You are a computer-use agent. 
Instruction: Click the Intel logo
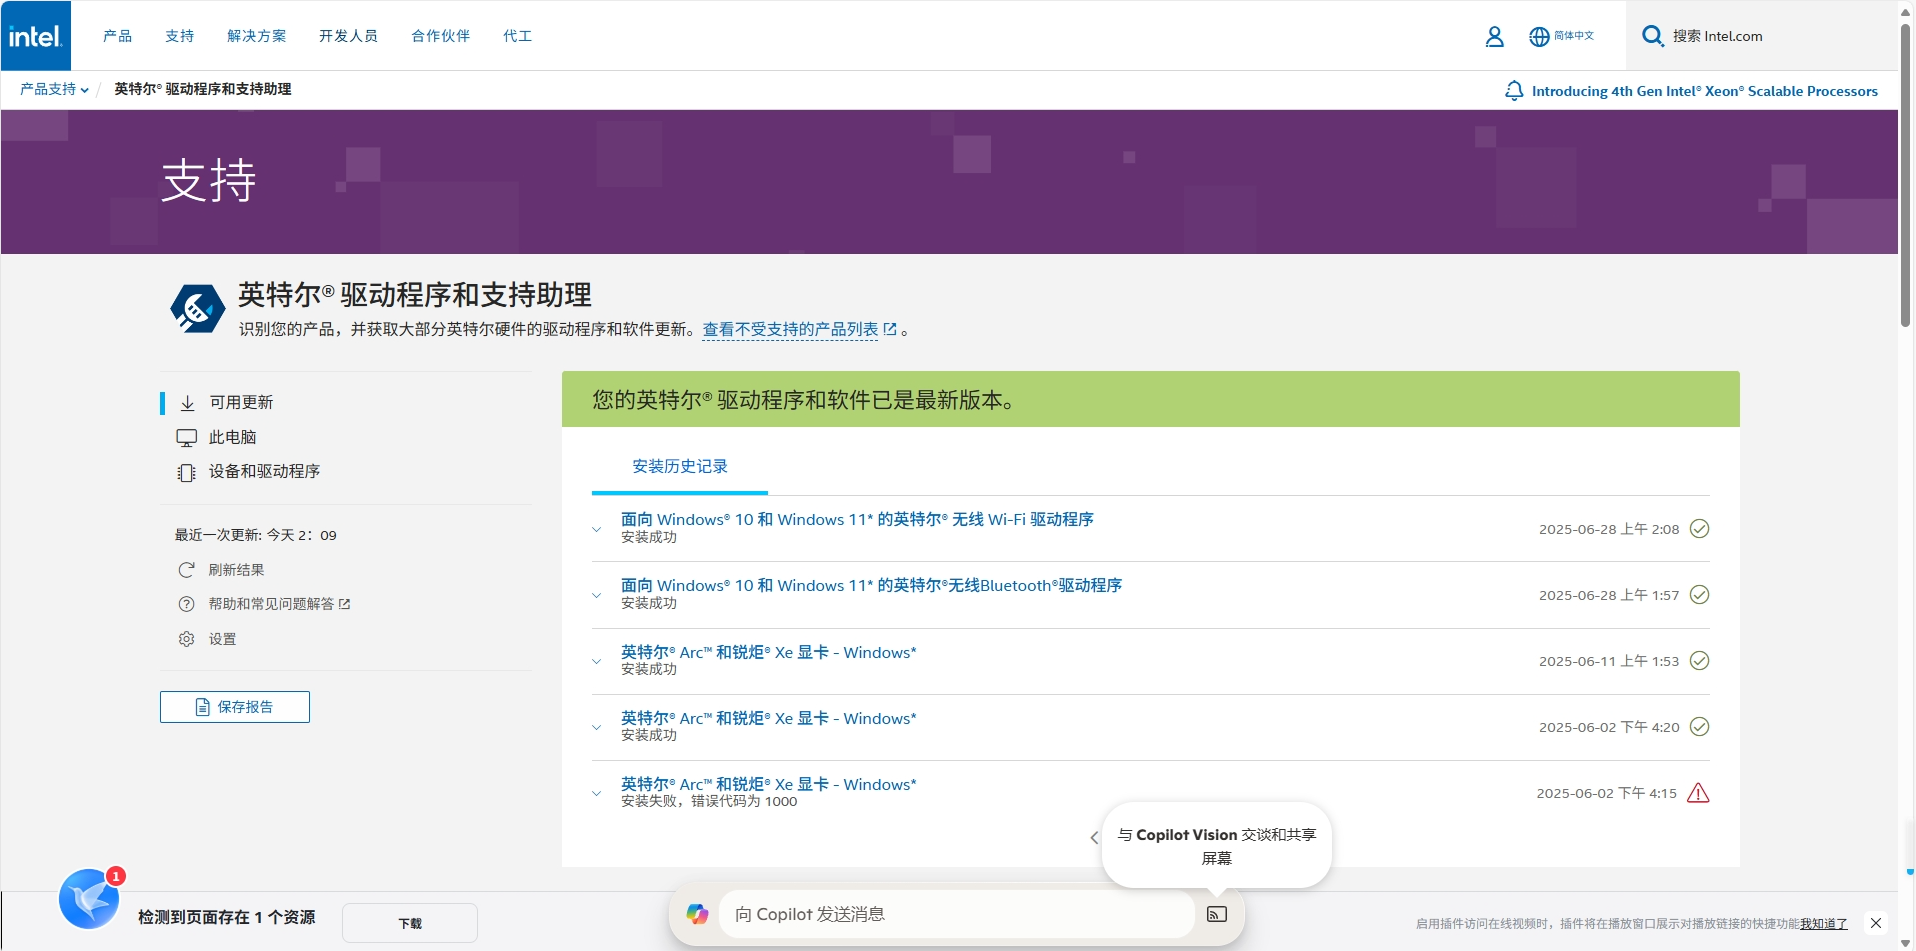coord(36,36)
